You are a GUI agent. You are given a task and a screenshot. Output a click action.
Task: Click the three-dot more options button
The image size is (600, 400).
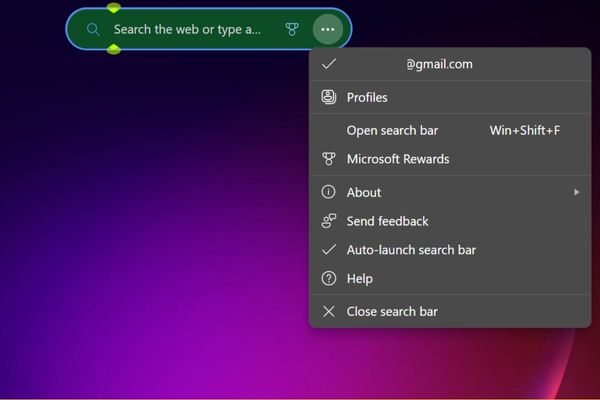click(327, 30)
